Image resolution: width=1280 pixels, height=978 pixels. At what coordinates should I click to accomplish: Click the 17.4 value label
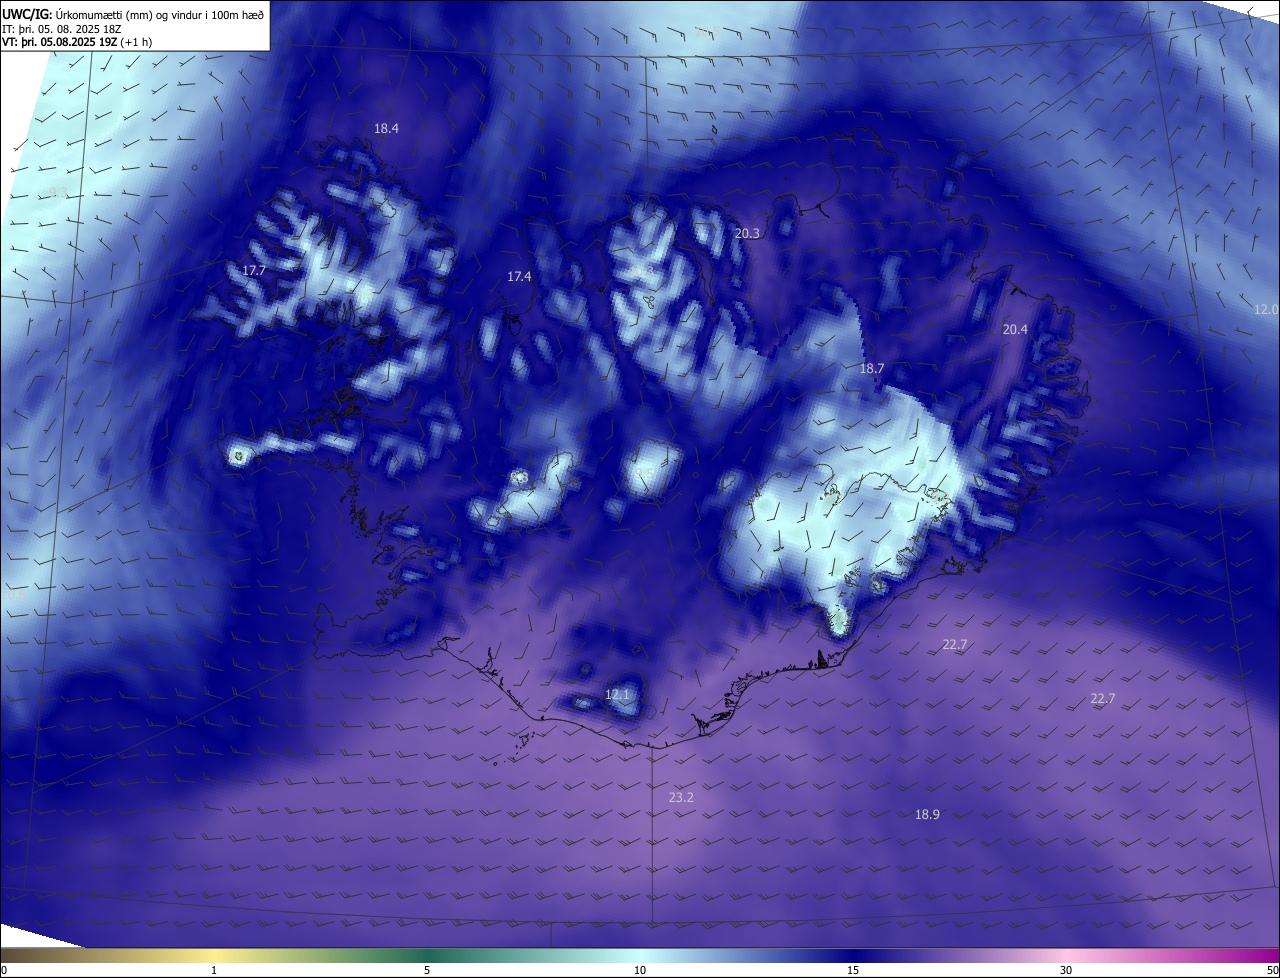[519, 276]
